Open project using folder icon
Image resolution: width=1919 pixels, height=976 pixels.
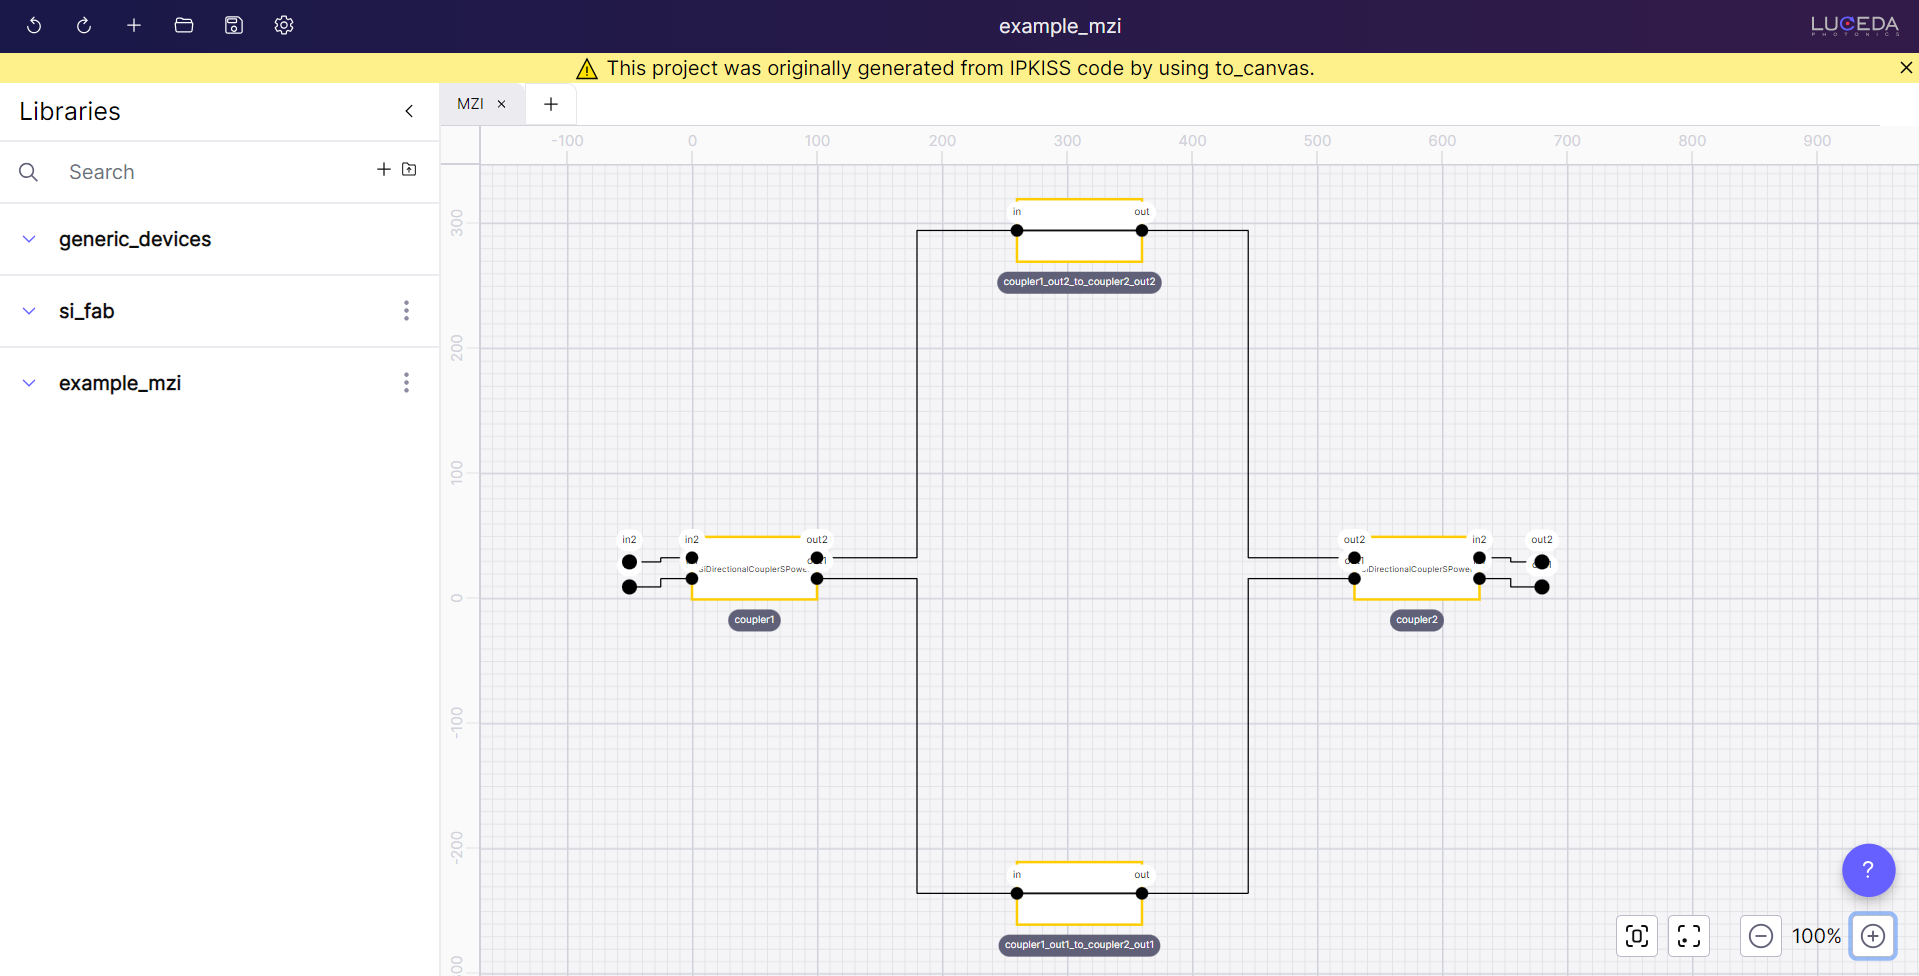point(184,26)
